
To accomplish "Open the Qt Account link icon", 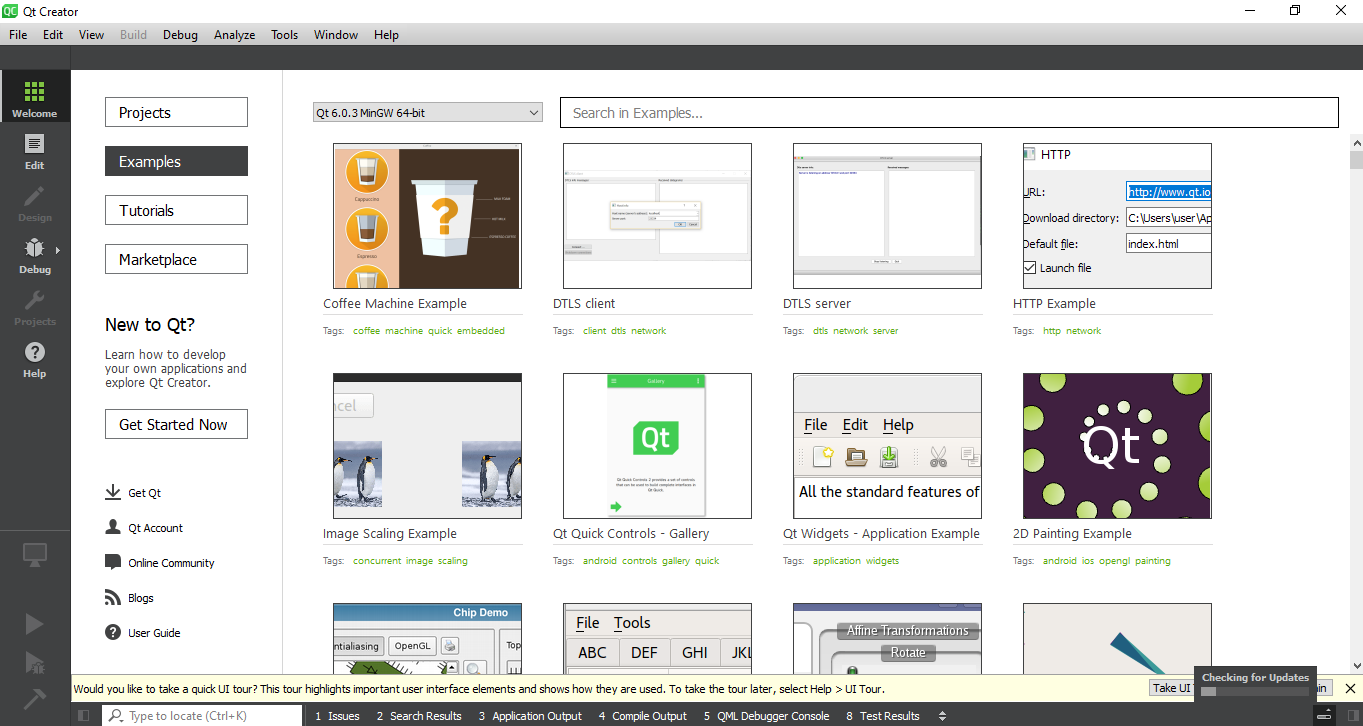I will pyautogui.click(x=113, y=528).
